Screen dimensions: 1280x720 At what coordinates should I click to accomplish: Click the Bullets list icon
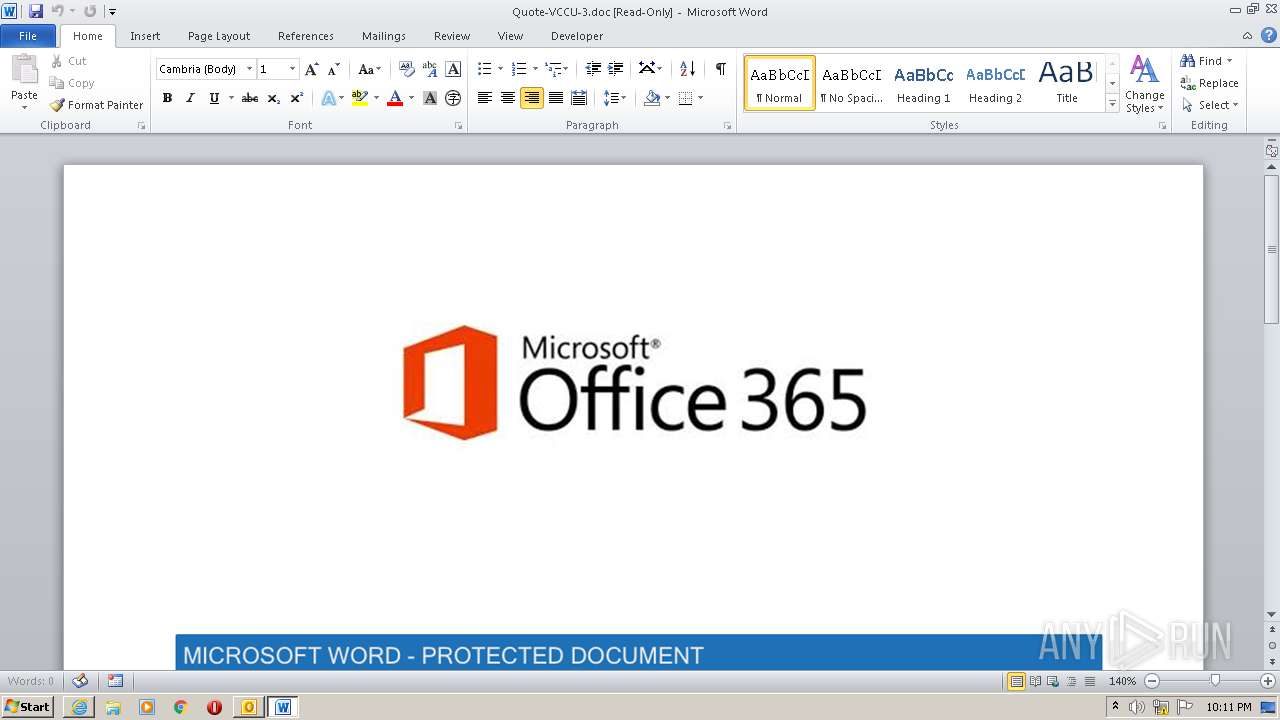[x=484, y=69]
